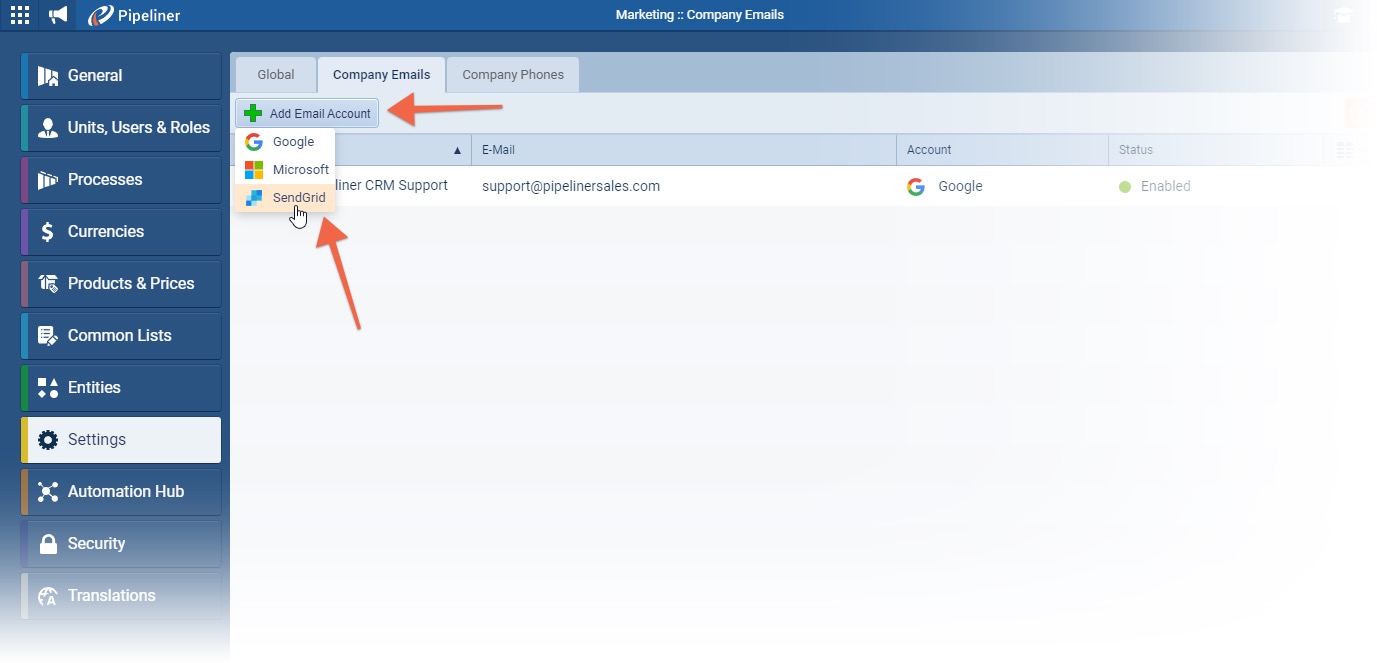Switch to the Company Phones tab
Screen dimensions: 1377x663
512,75
